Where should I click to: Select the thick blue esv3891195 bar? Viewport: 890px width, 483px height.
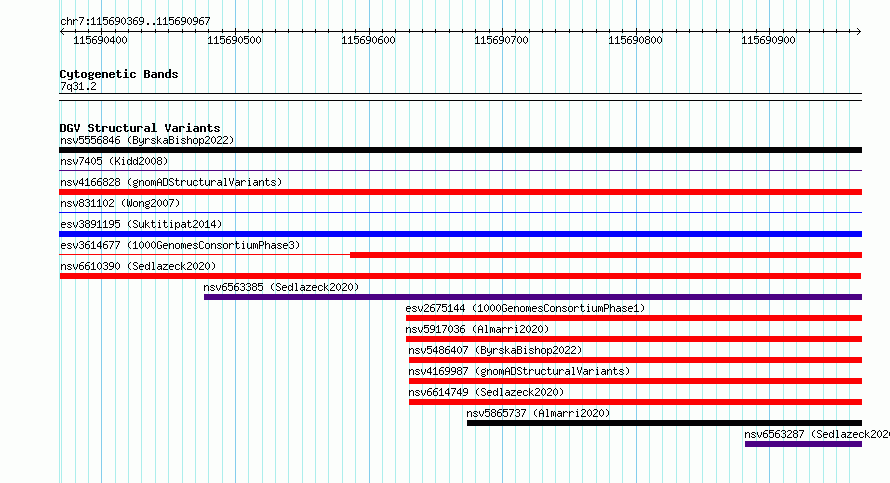click(x=460, y=234)
